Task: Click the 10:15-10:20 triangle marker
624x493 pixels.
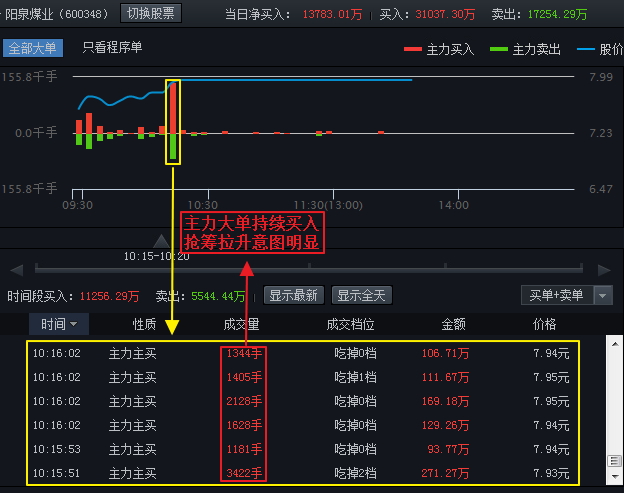Action: 162,241
